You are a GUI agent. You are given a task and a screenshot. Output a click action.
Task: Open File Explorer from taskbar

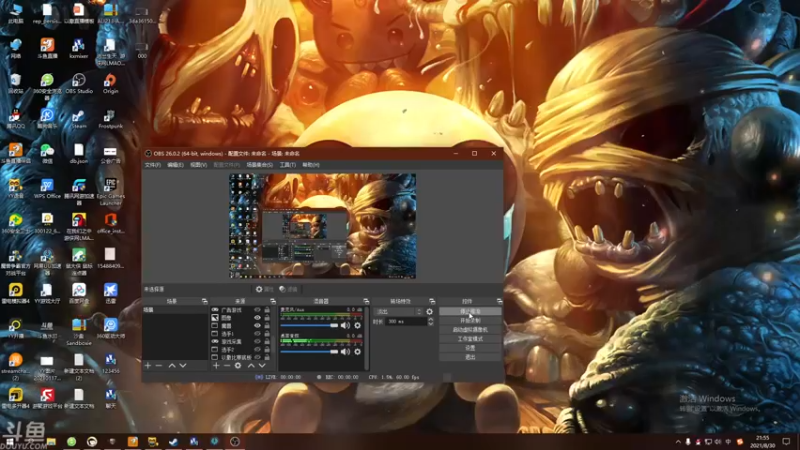(51, 441)
